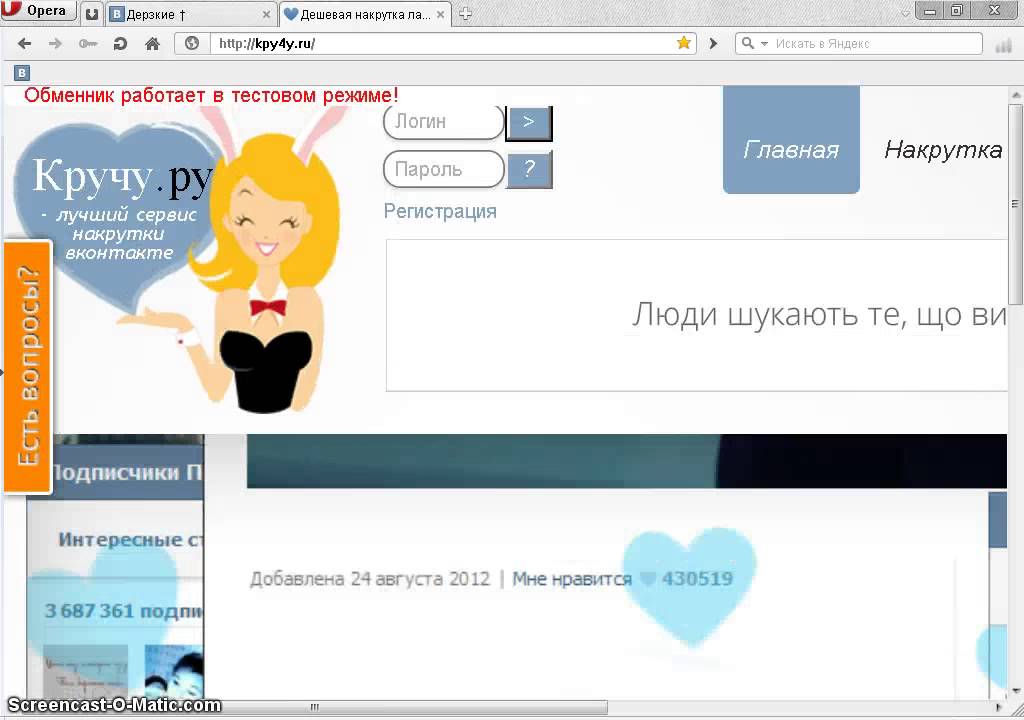Click the arrow button right of the address bar
The image size is (1024, 720).
pyautogui.click(x=713, y=44)
